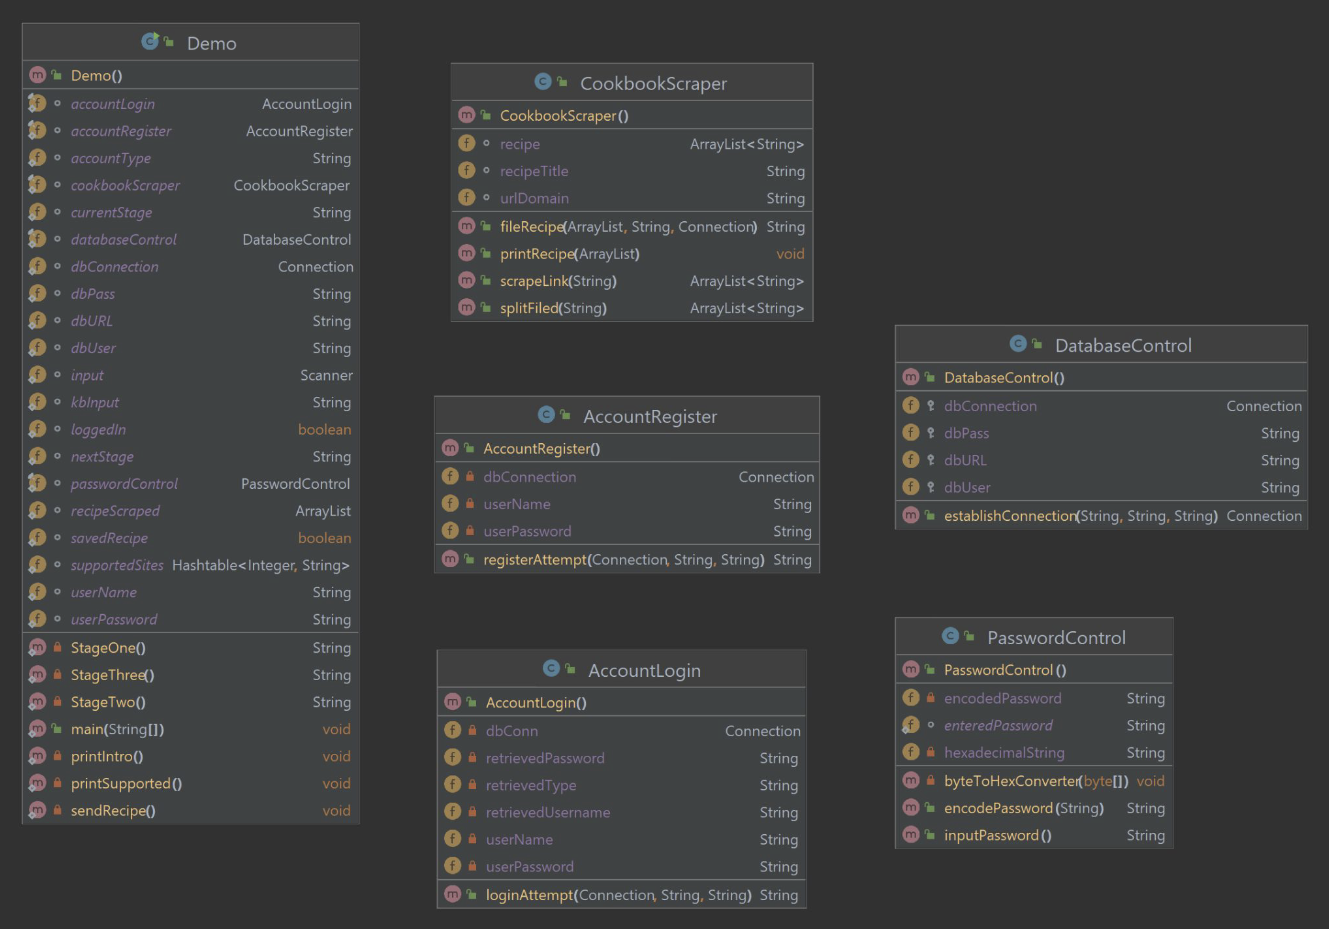Viewport: 1329px width, 929px height.
Task: Click method icon of main(String[]) row
Action: 37,728
